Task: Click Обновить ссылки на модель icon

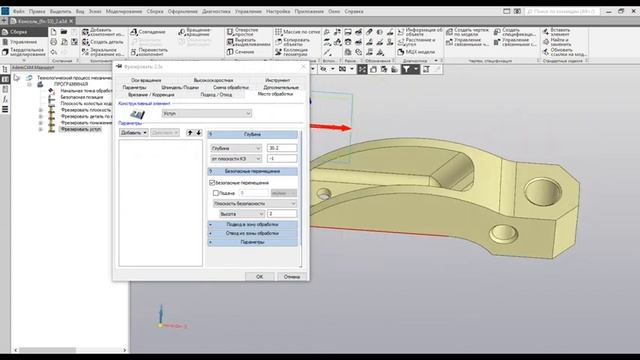Action: 546,52
